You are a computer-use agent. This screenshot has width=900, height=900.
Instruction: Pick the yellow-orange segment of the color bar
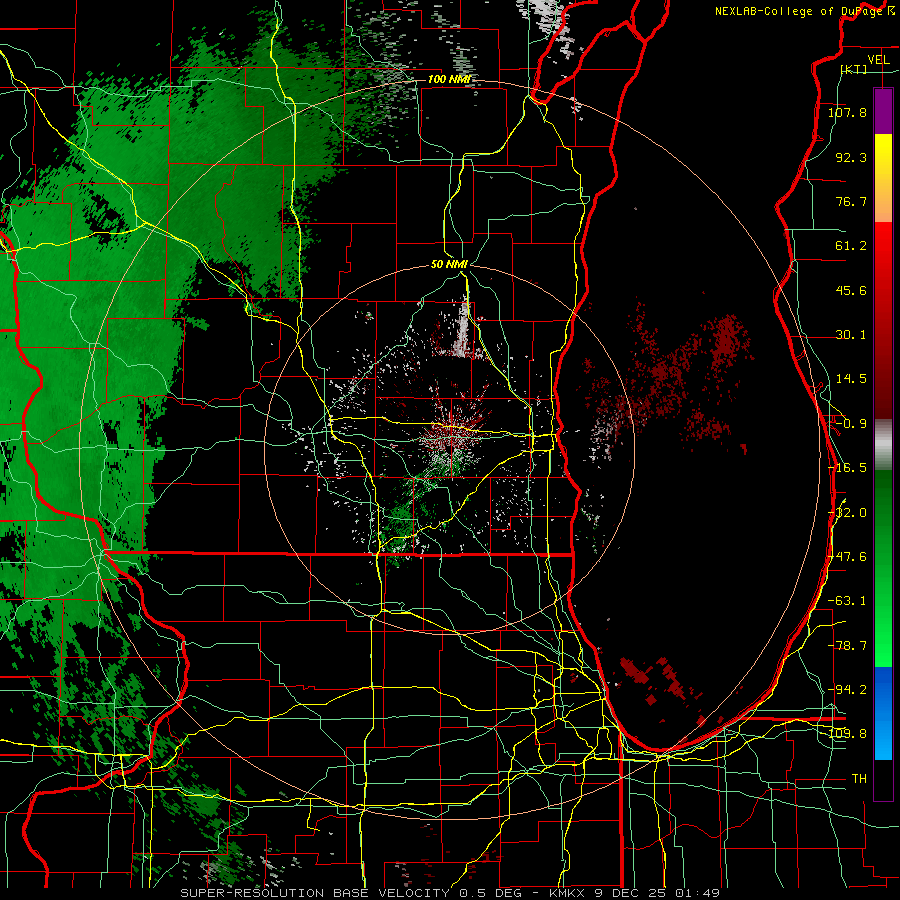pyautogui.click(x=883, y=179)
